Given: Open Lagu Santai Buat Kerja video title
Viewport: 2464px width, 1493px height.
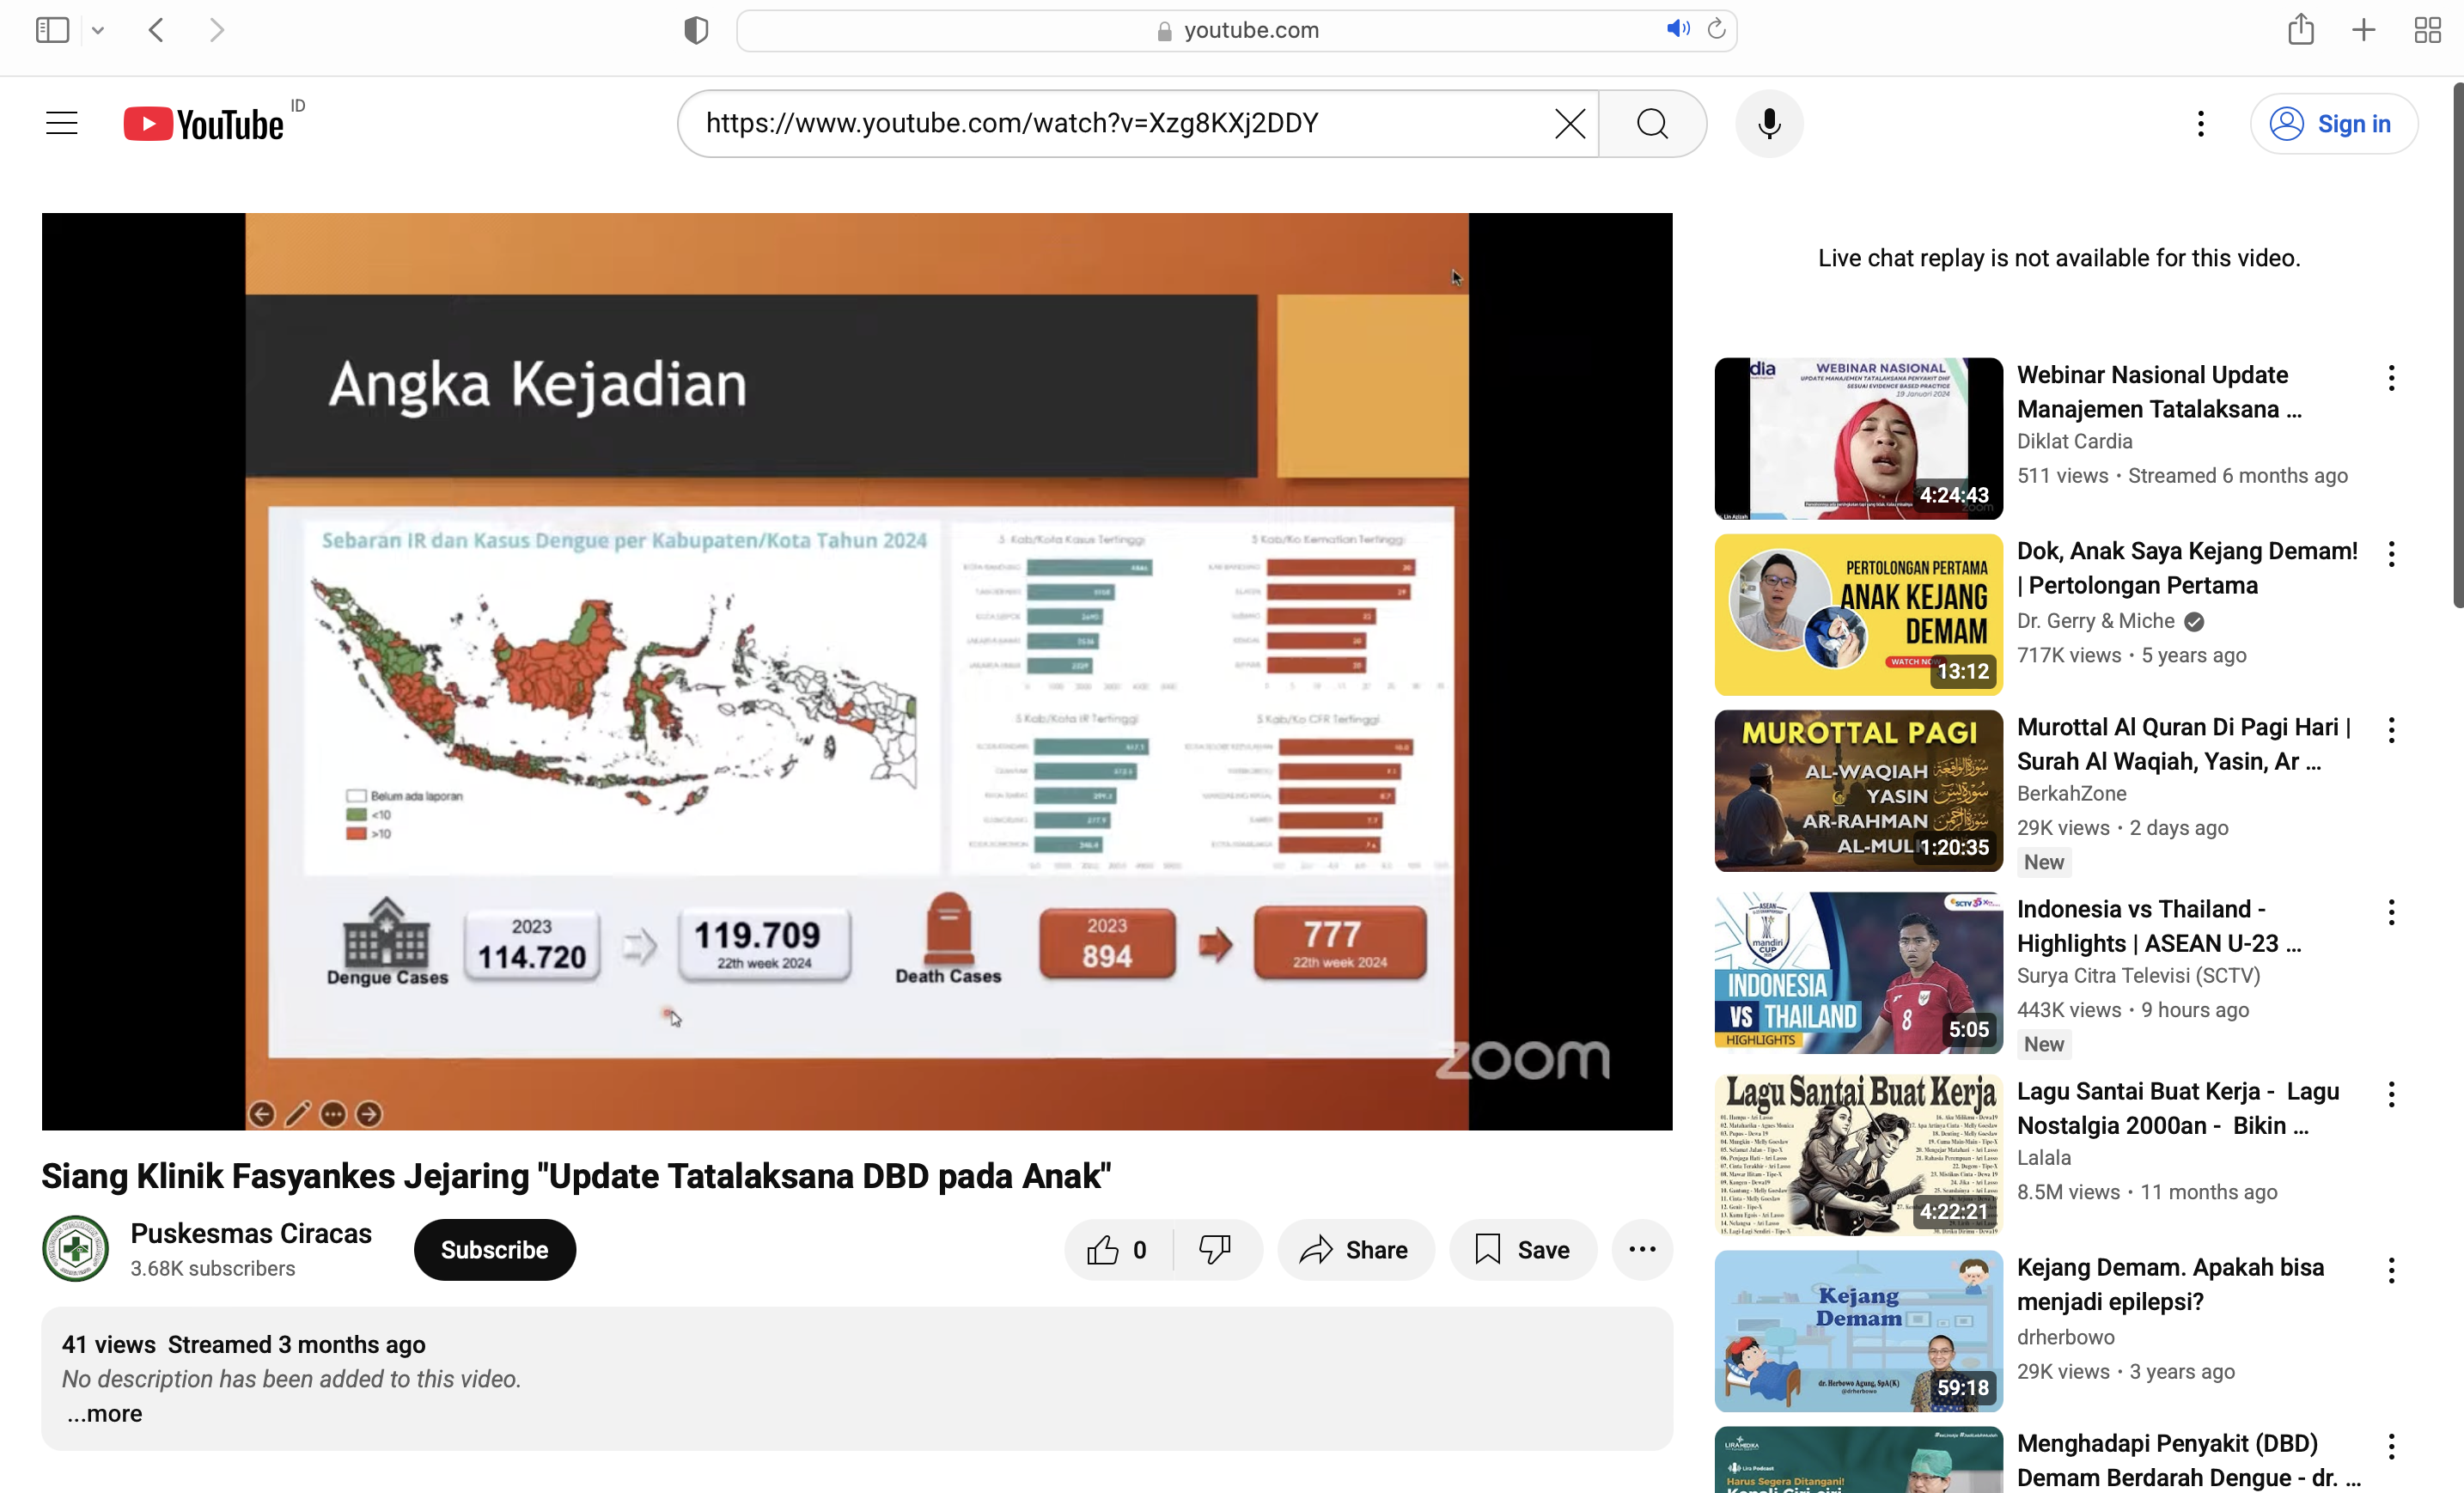Looking at the screenshot, I should tap(2178, 1108).
